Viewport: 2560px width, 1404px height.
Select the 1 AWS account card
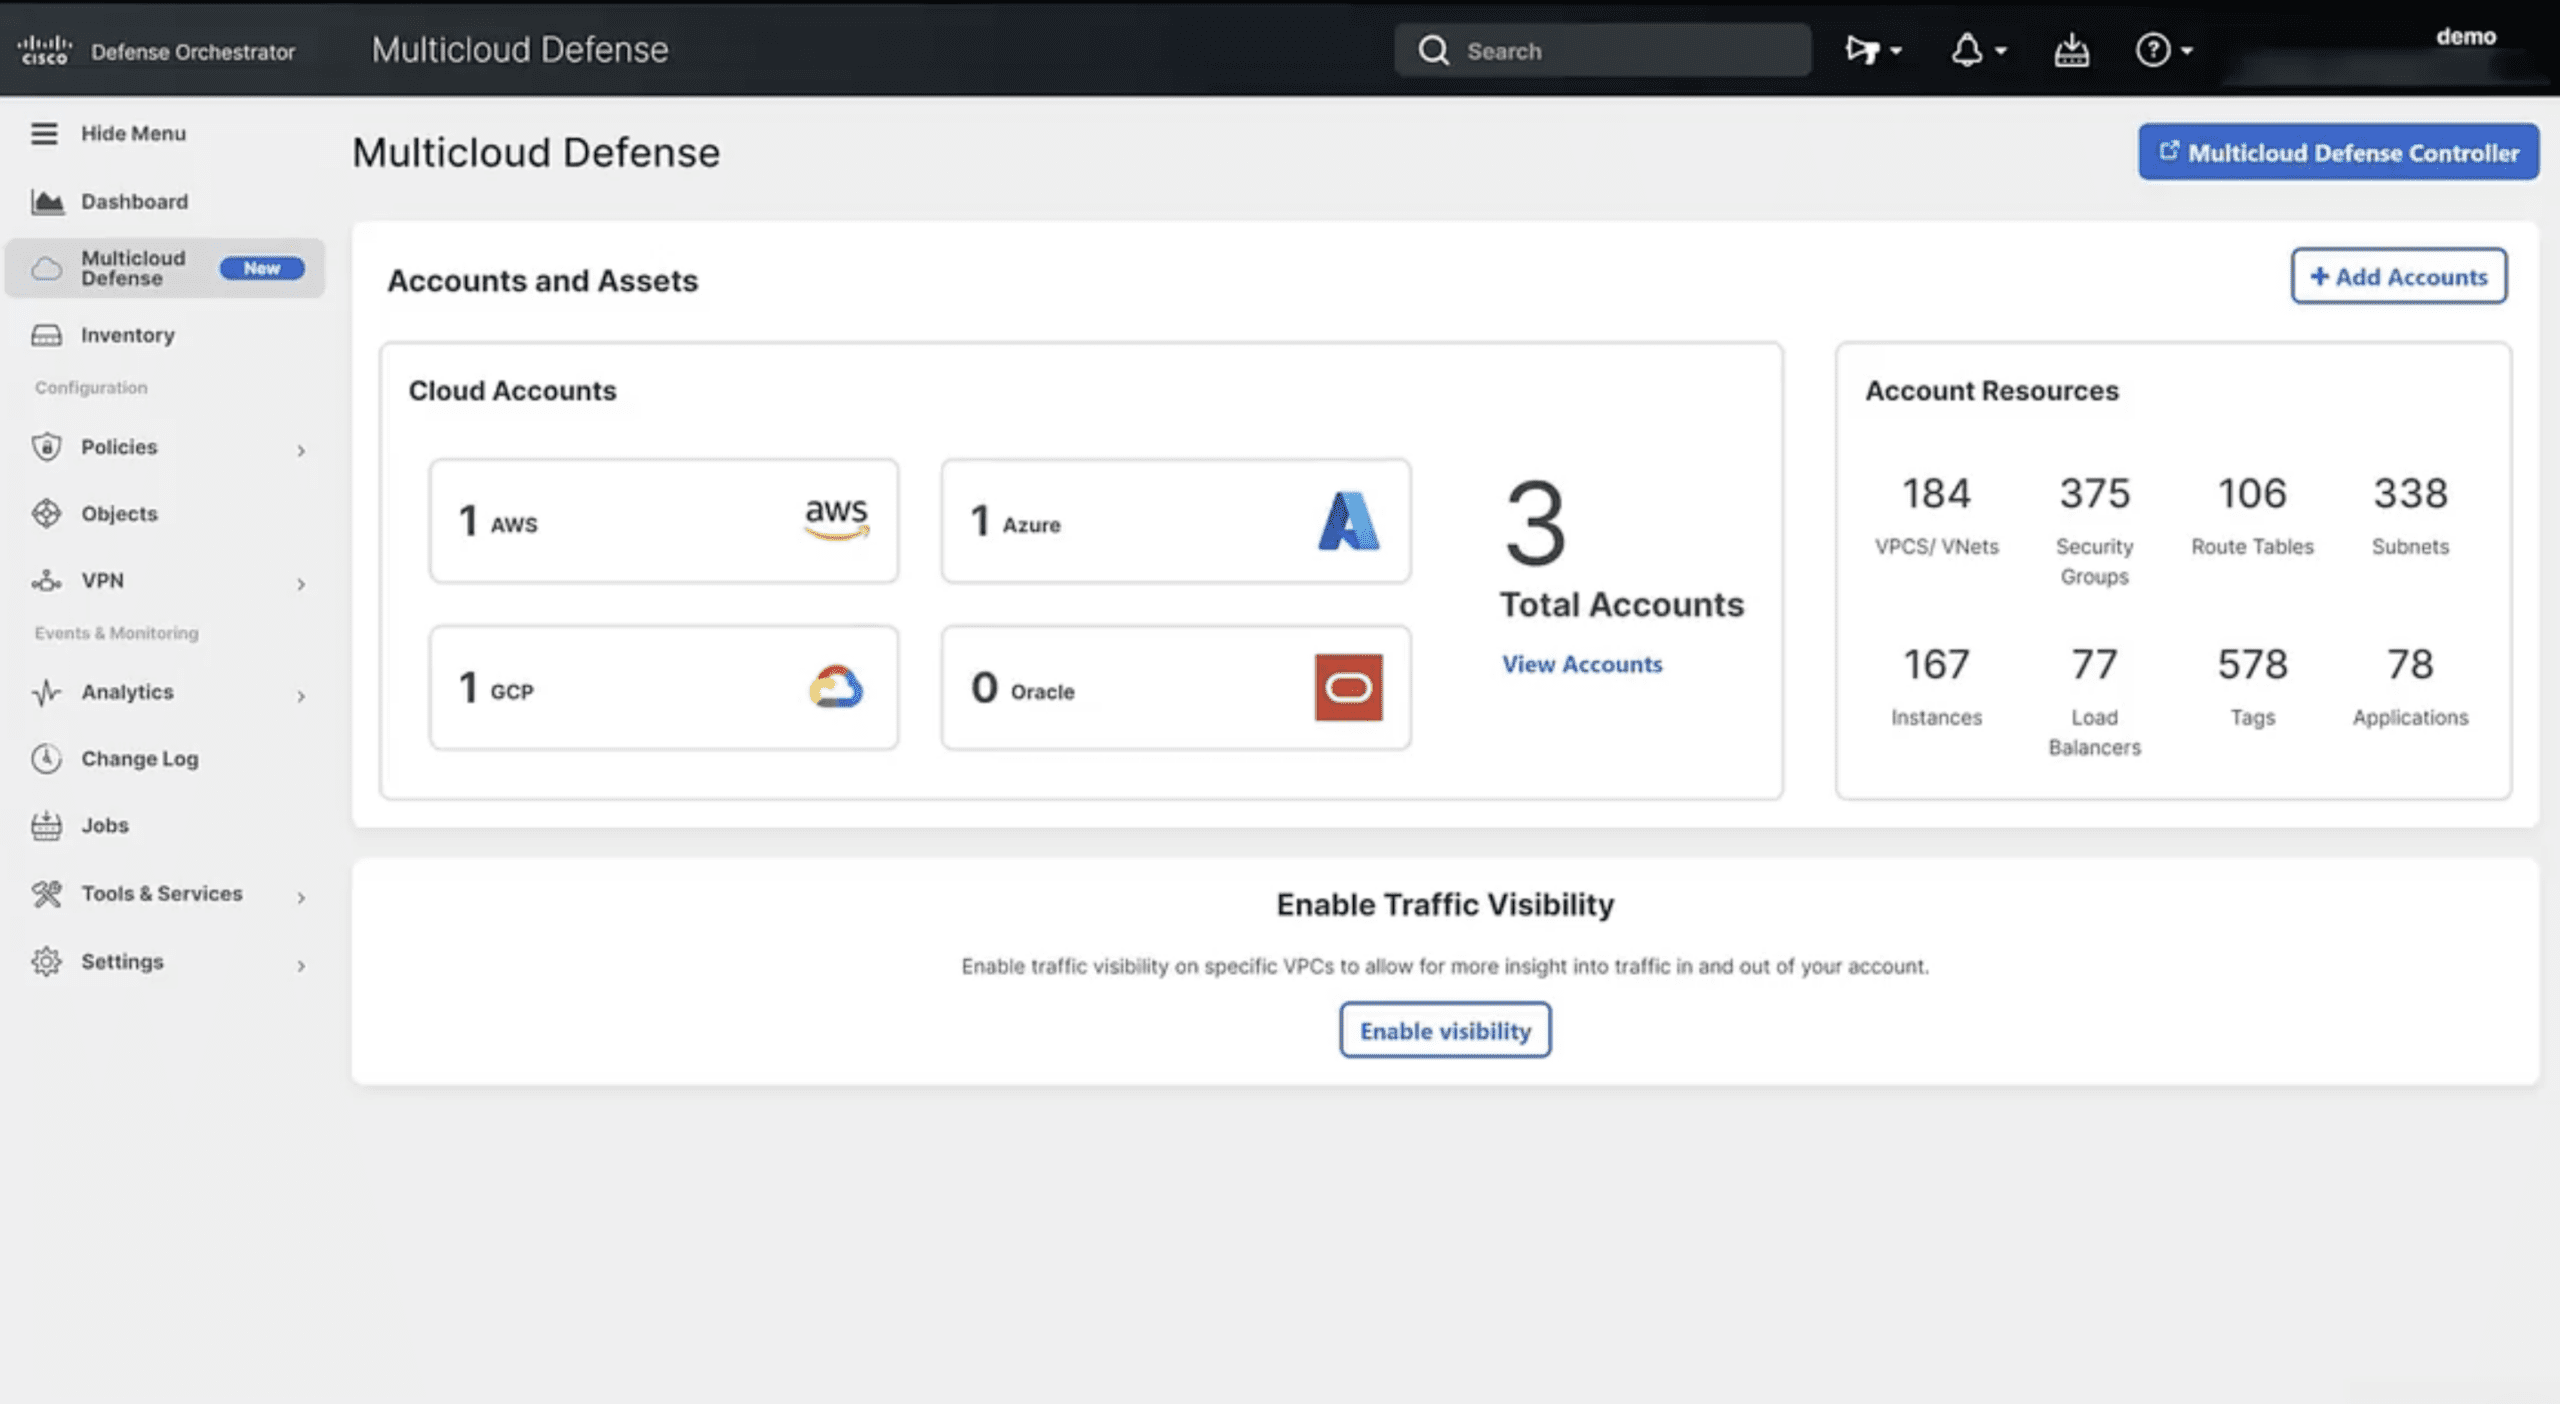click(664, 521)
